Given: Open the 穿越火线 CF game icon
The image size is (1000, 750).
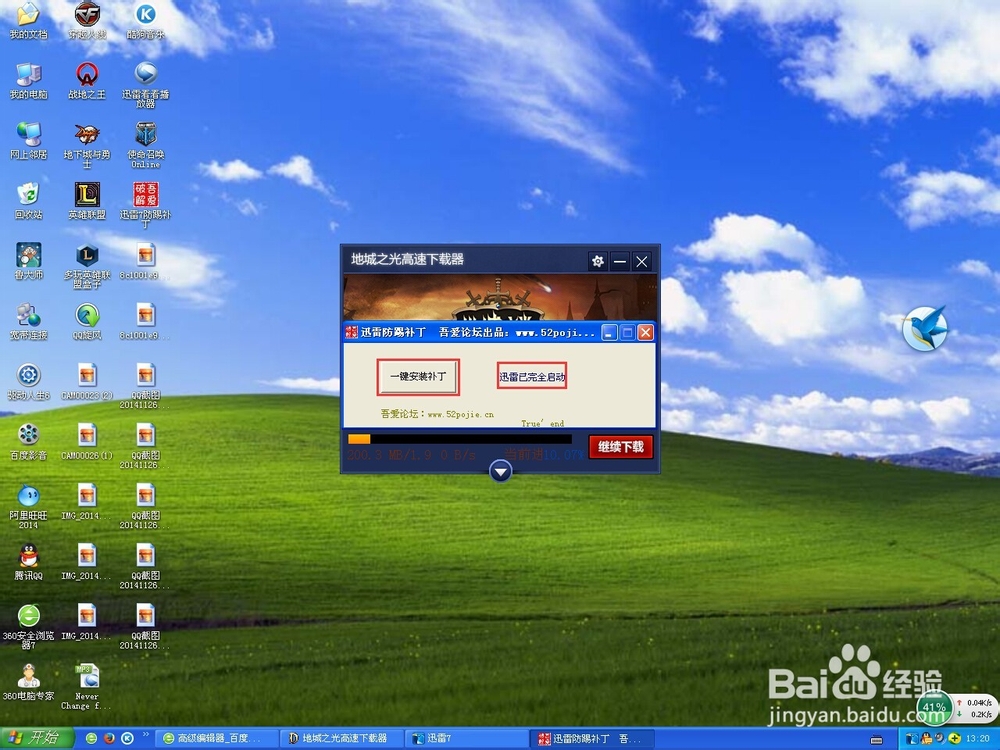Looking at the screenshot, I should [87, 20].
